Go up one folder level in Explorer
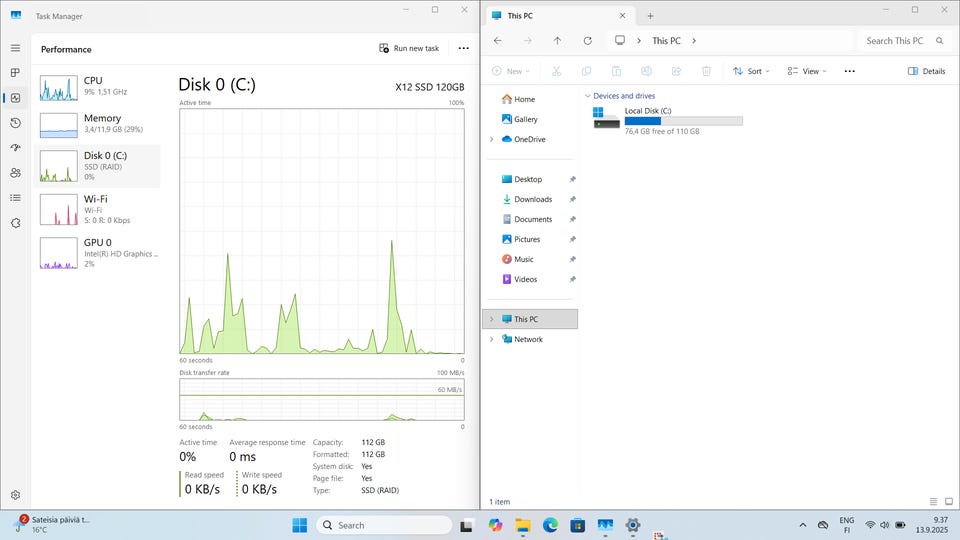 point(557,40)
